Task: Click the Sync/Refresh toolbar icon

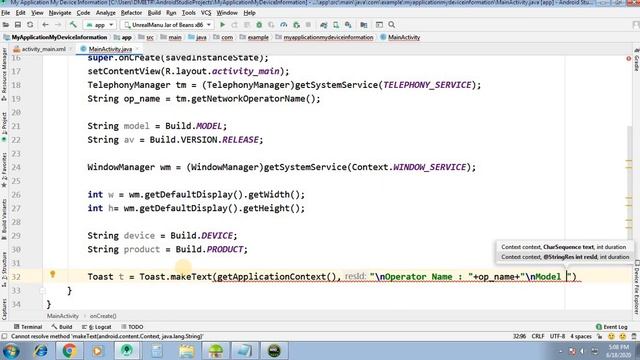Action: (30, 25)
